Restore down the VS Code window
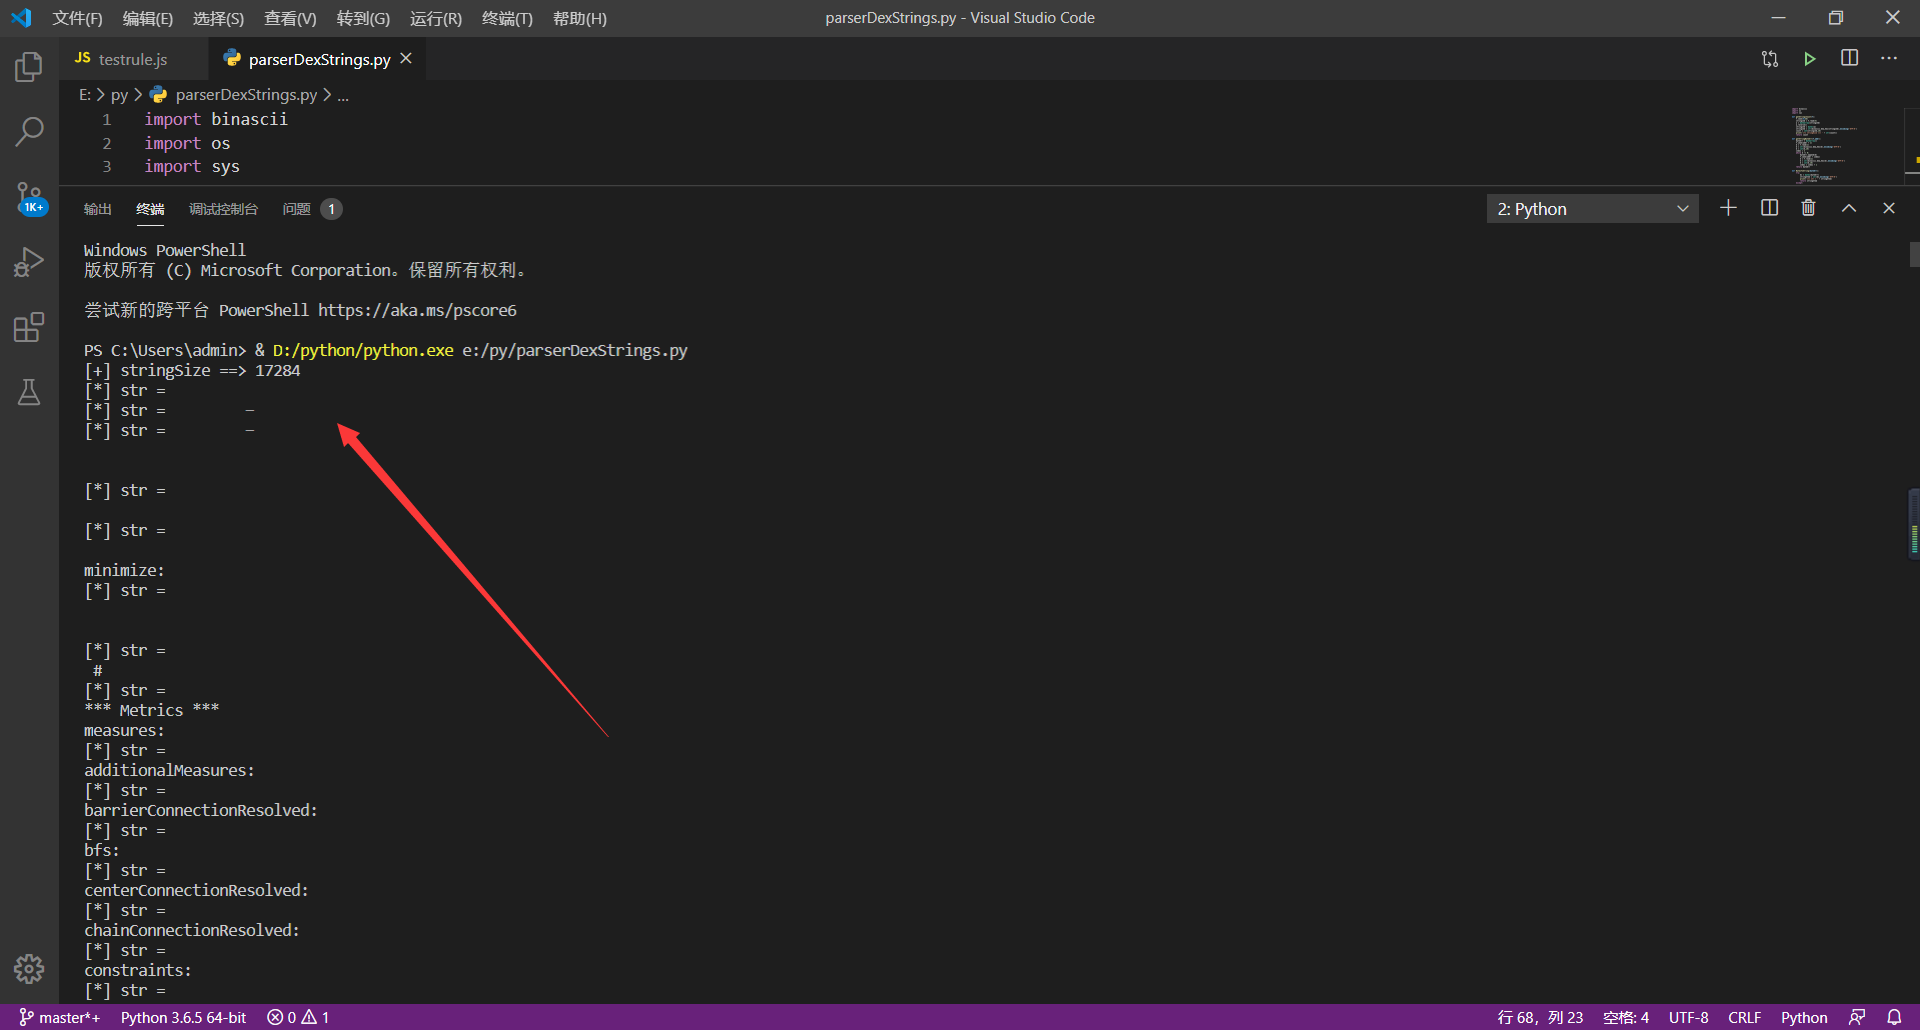1920x1030 pixels. click(1835, 18)
